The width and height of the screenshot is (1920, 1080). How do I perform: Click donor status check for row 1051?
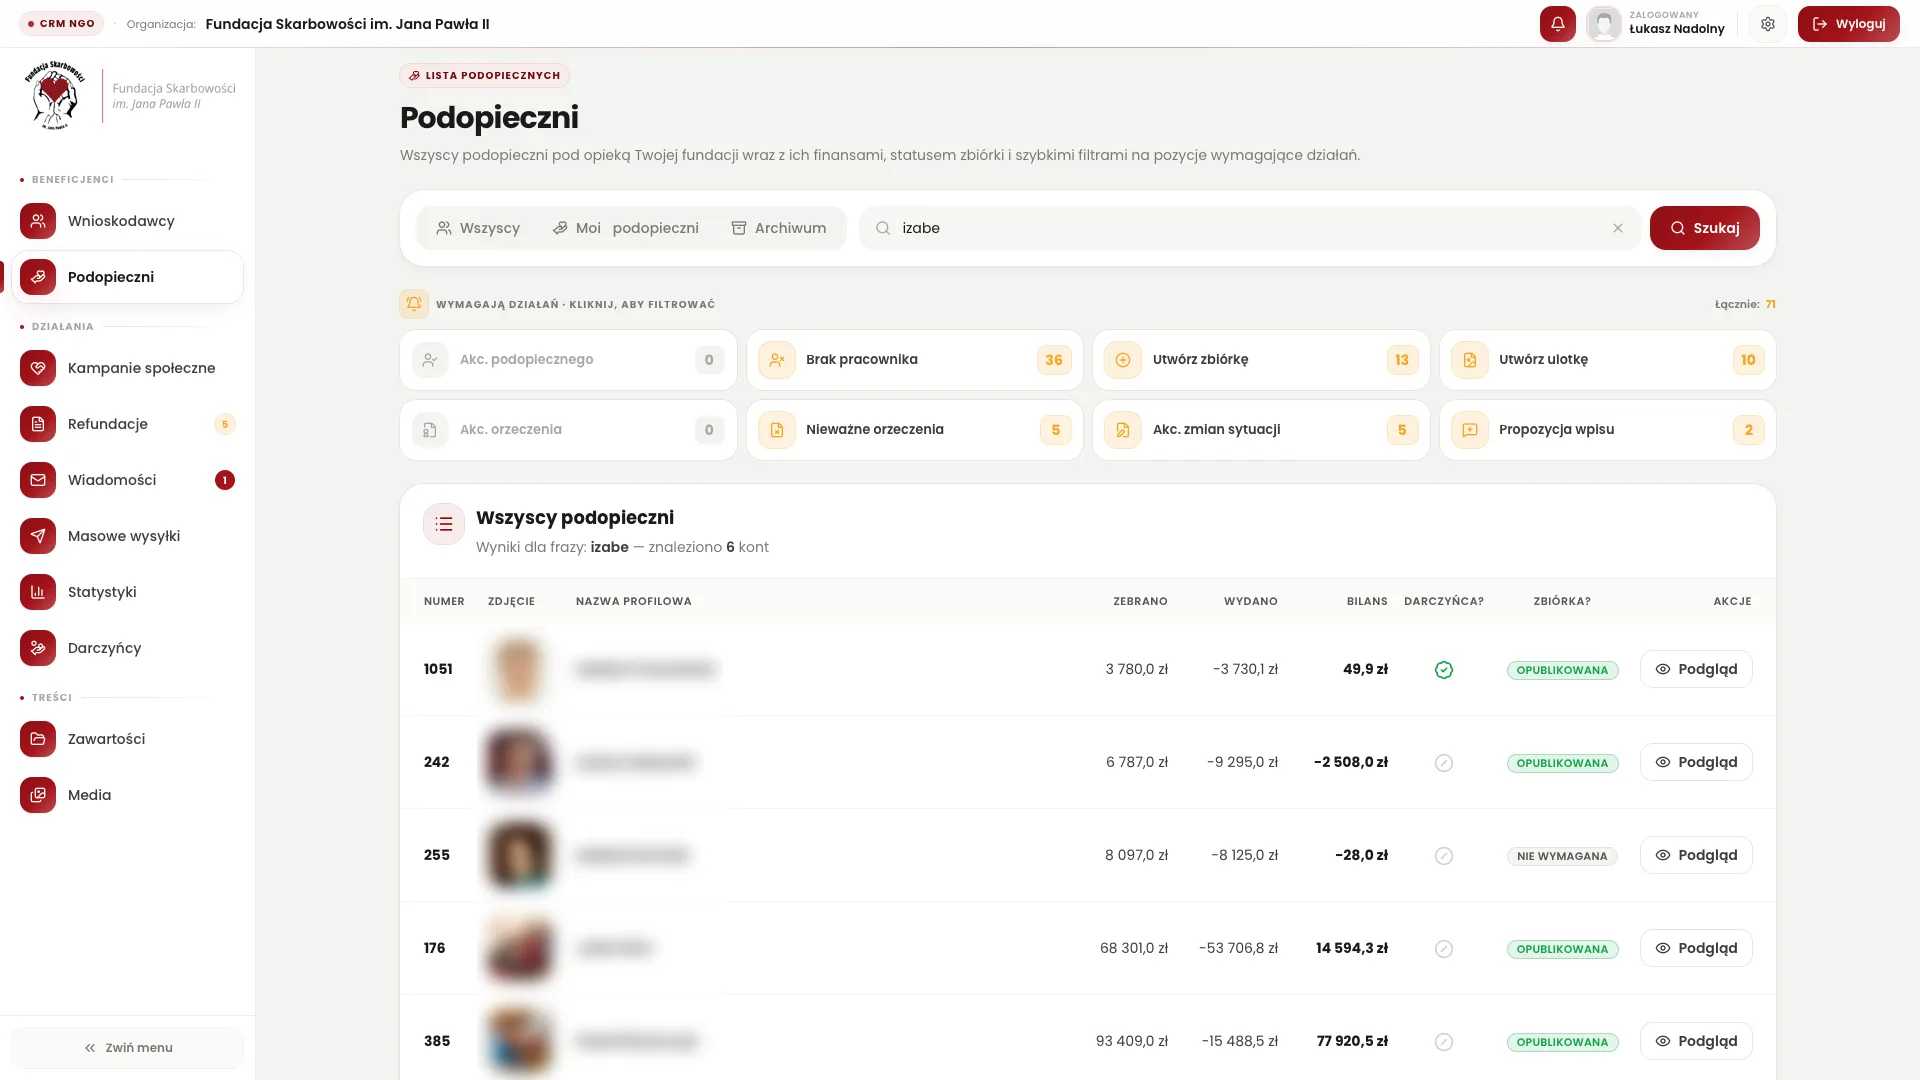click(x=1444, y=670)
